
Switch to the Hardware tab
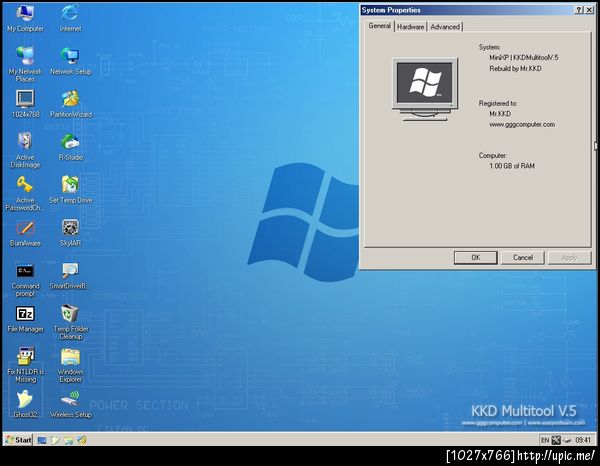tap(410, 27)
